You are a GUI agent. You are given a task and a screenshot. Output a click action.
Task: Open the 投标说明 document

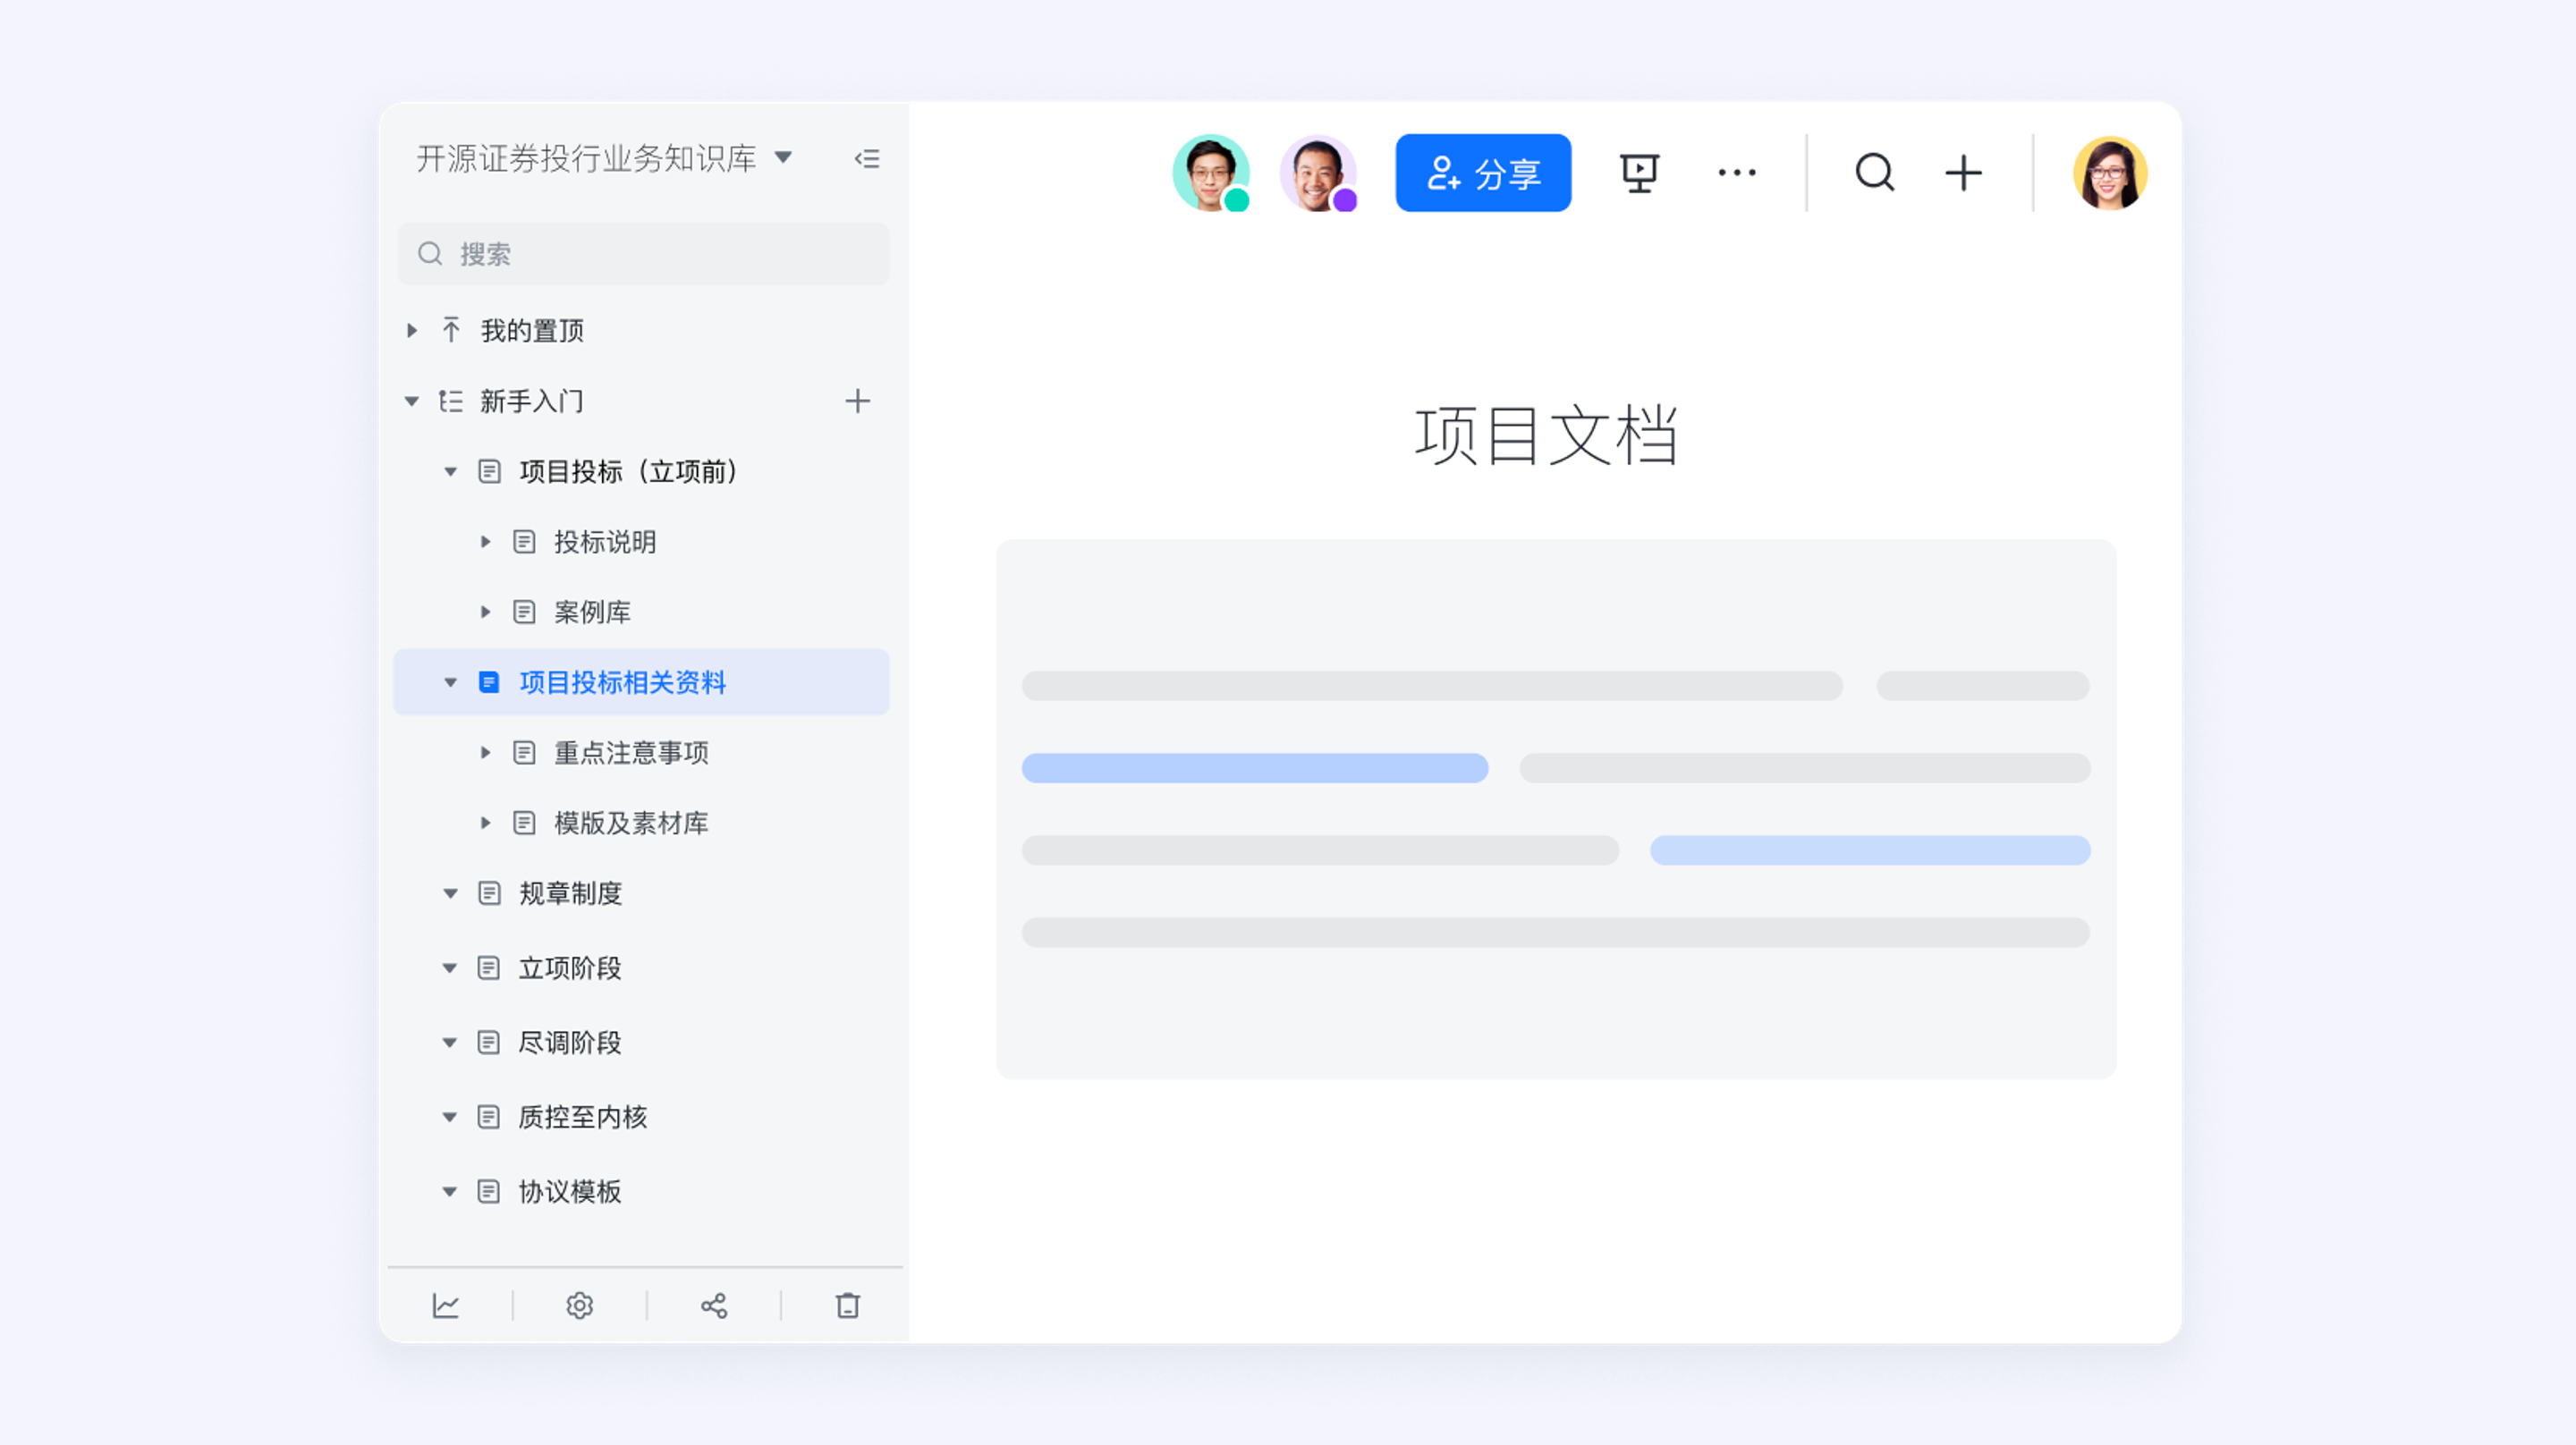(x=605, y=542)
